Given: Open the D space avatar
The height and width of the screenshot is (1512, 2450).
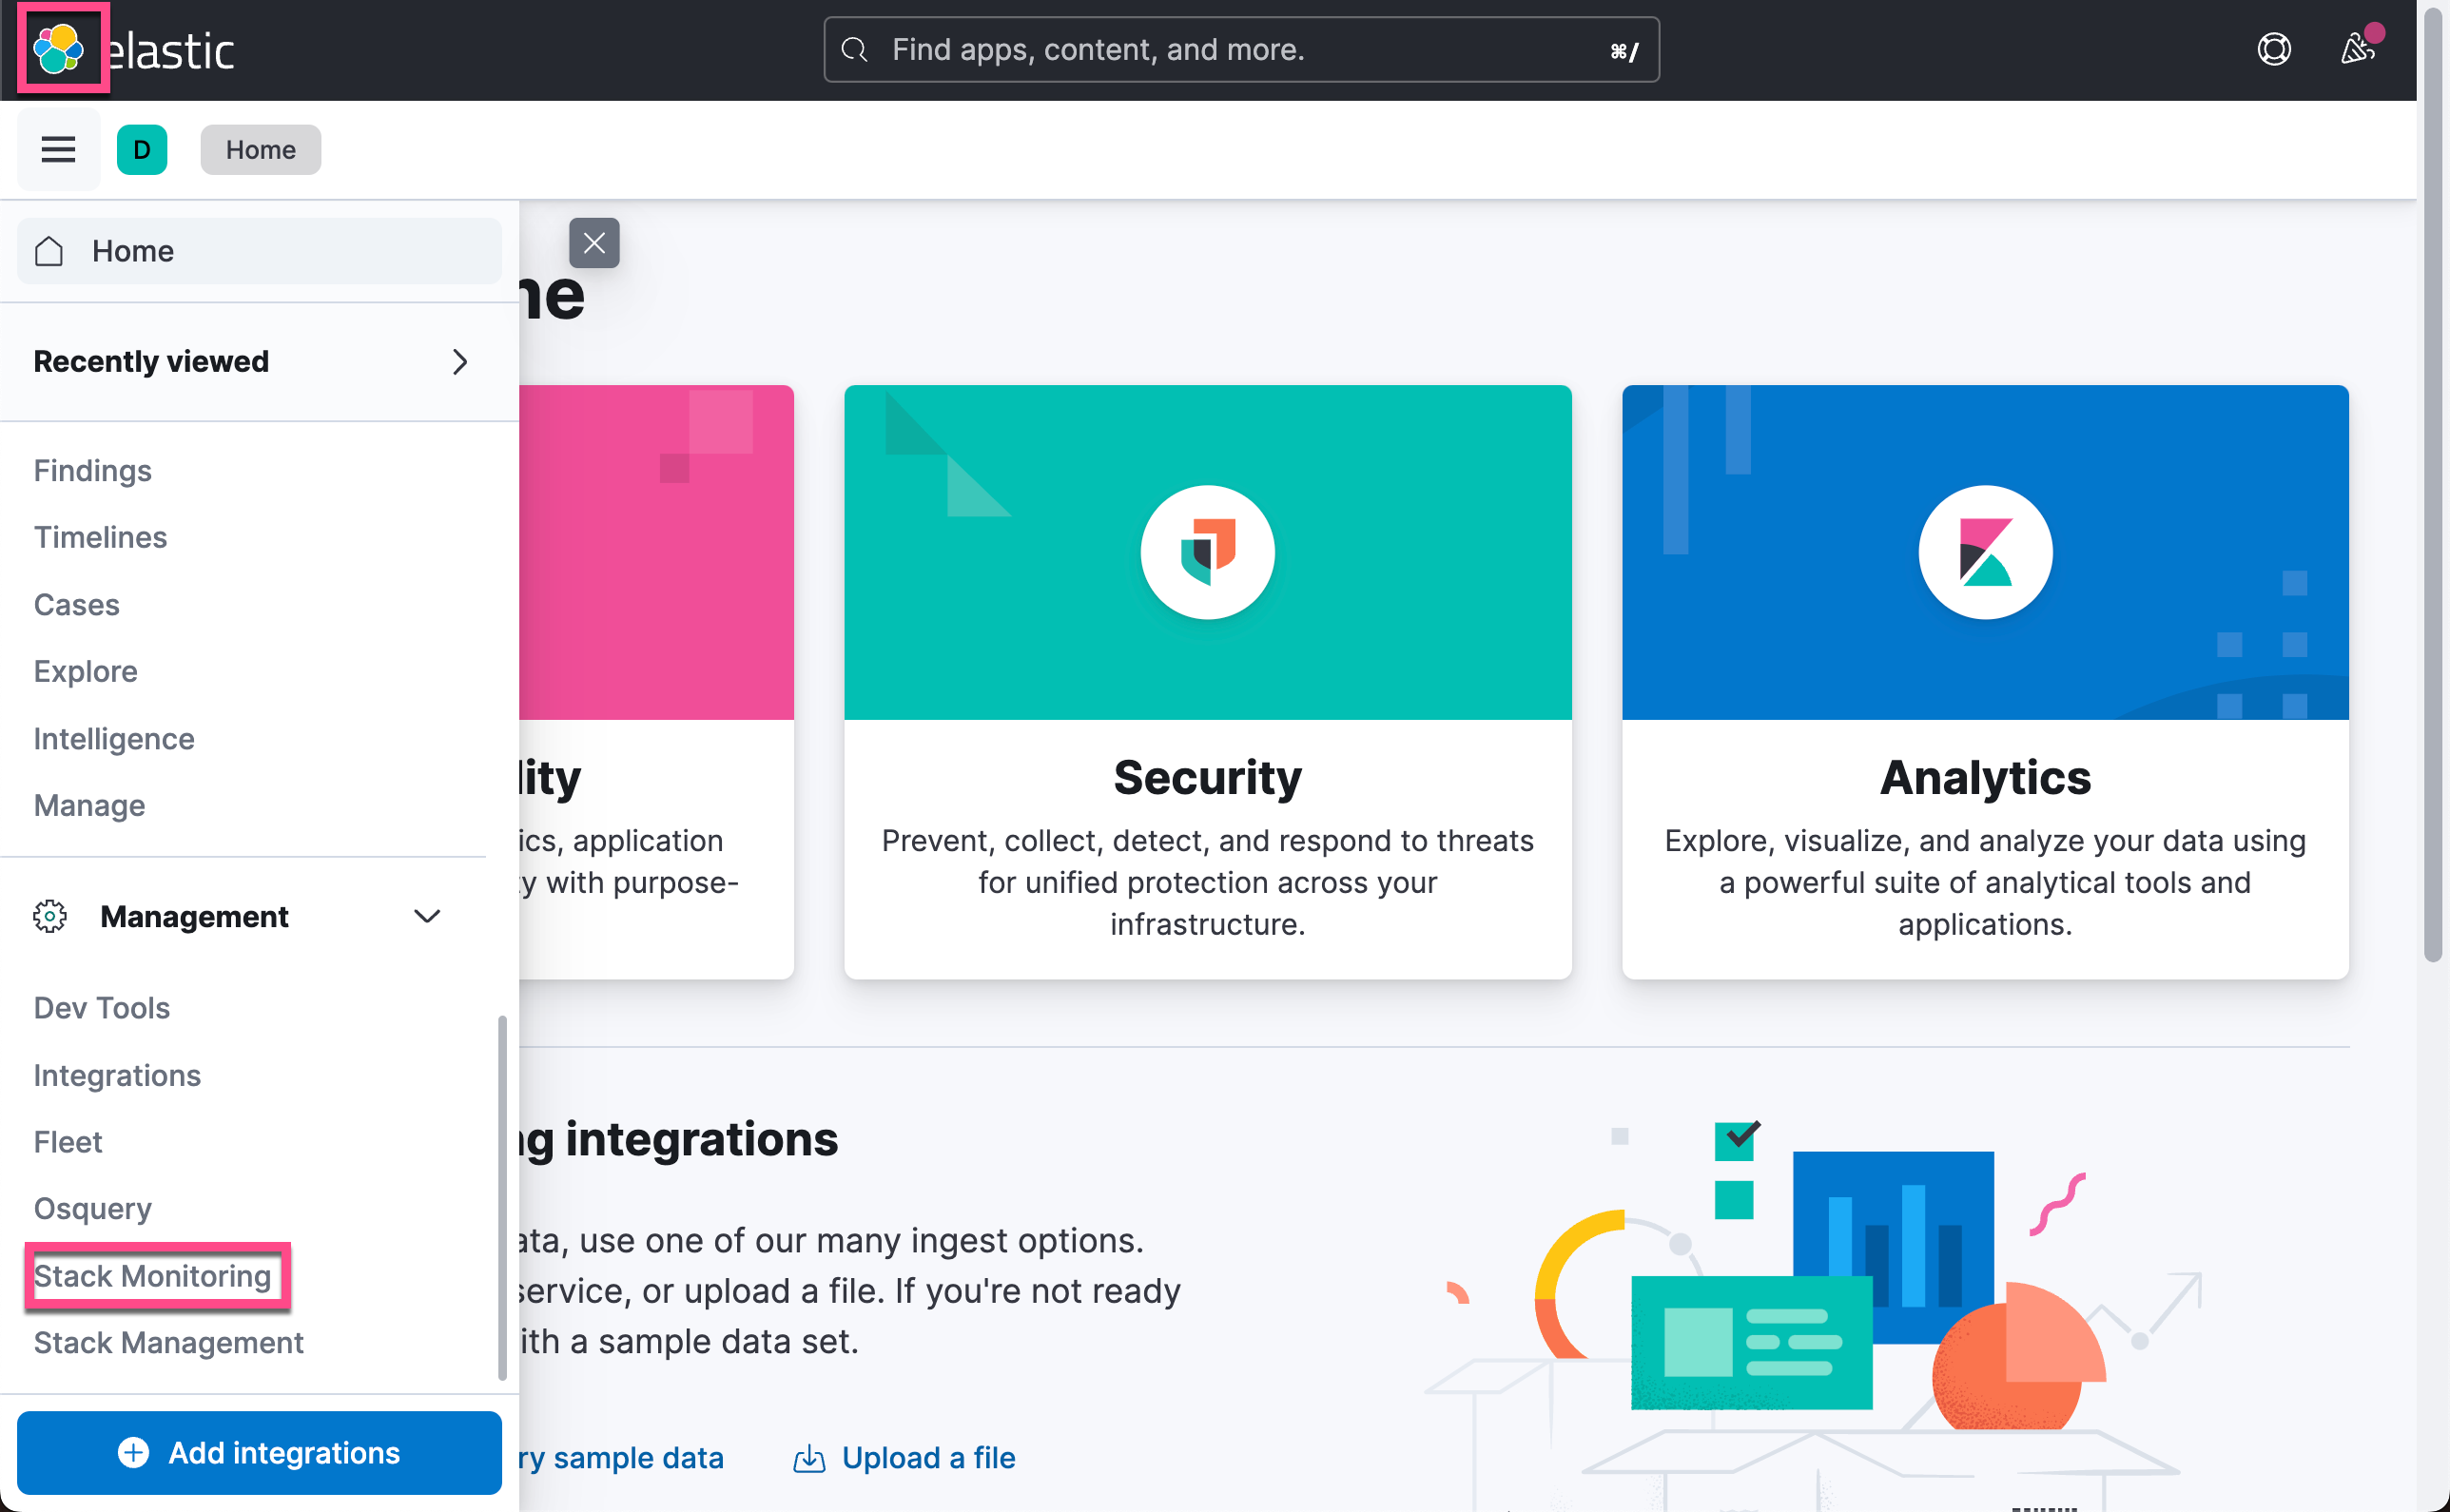Looking at the screenshot, I should pos(142,150).
